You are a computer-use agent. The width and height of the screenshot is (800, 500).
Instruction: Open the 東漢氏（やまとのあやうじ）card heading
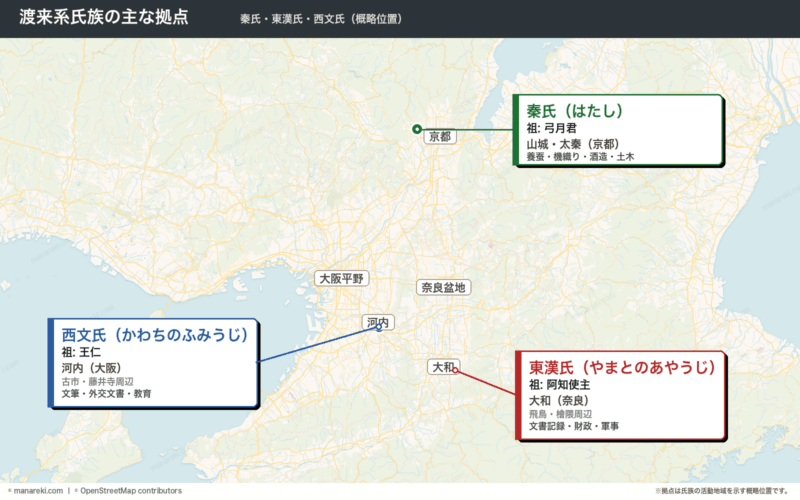tap(622, 367)
